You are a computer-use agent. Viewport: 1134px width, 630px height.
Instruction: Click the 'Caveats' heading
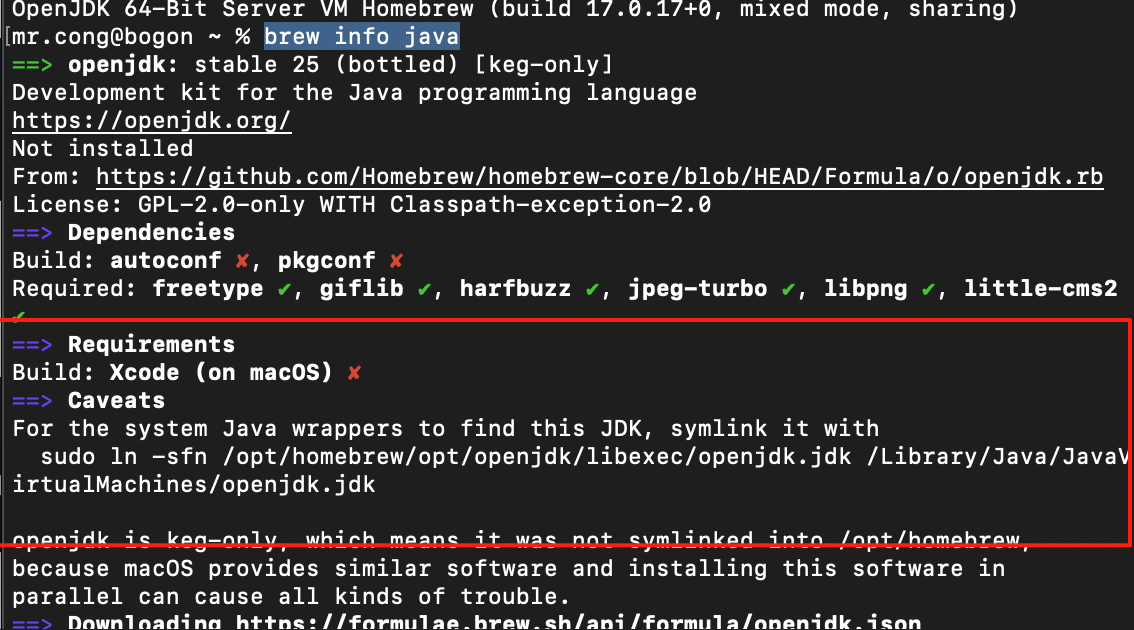(x=116, y=400)
